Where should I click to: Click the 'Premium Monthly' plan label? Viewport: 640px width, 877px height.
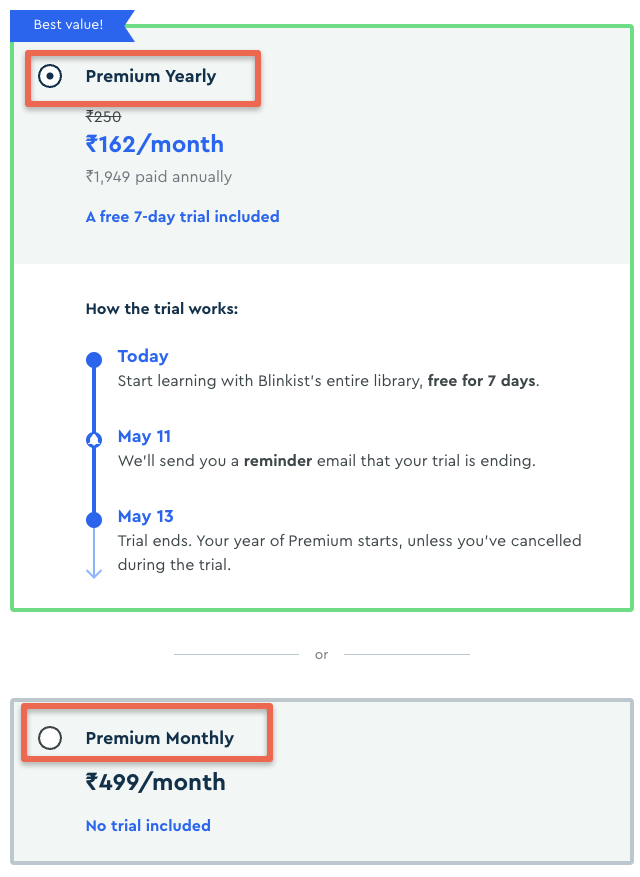coord(159,738)
